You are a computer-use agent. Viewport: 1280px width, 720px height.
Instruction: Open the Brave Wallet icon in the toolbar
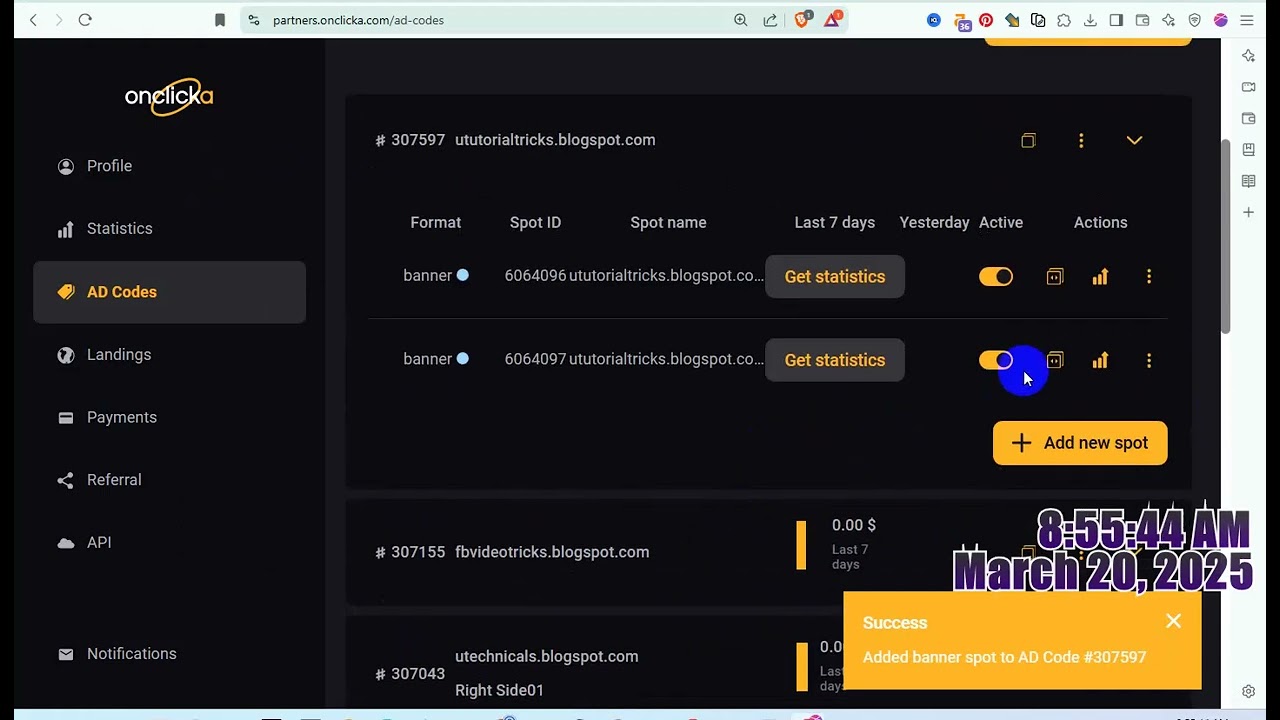1142,20
